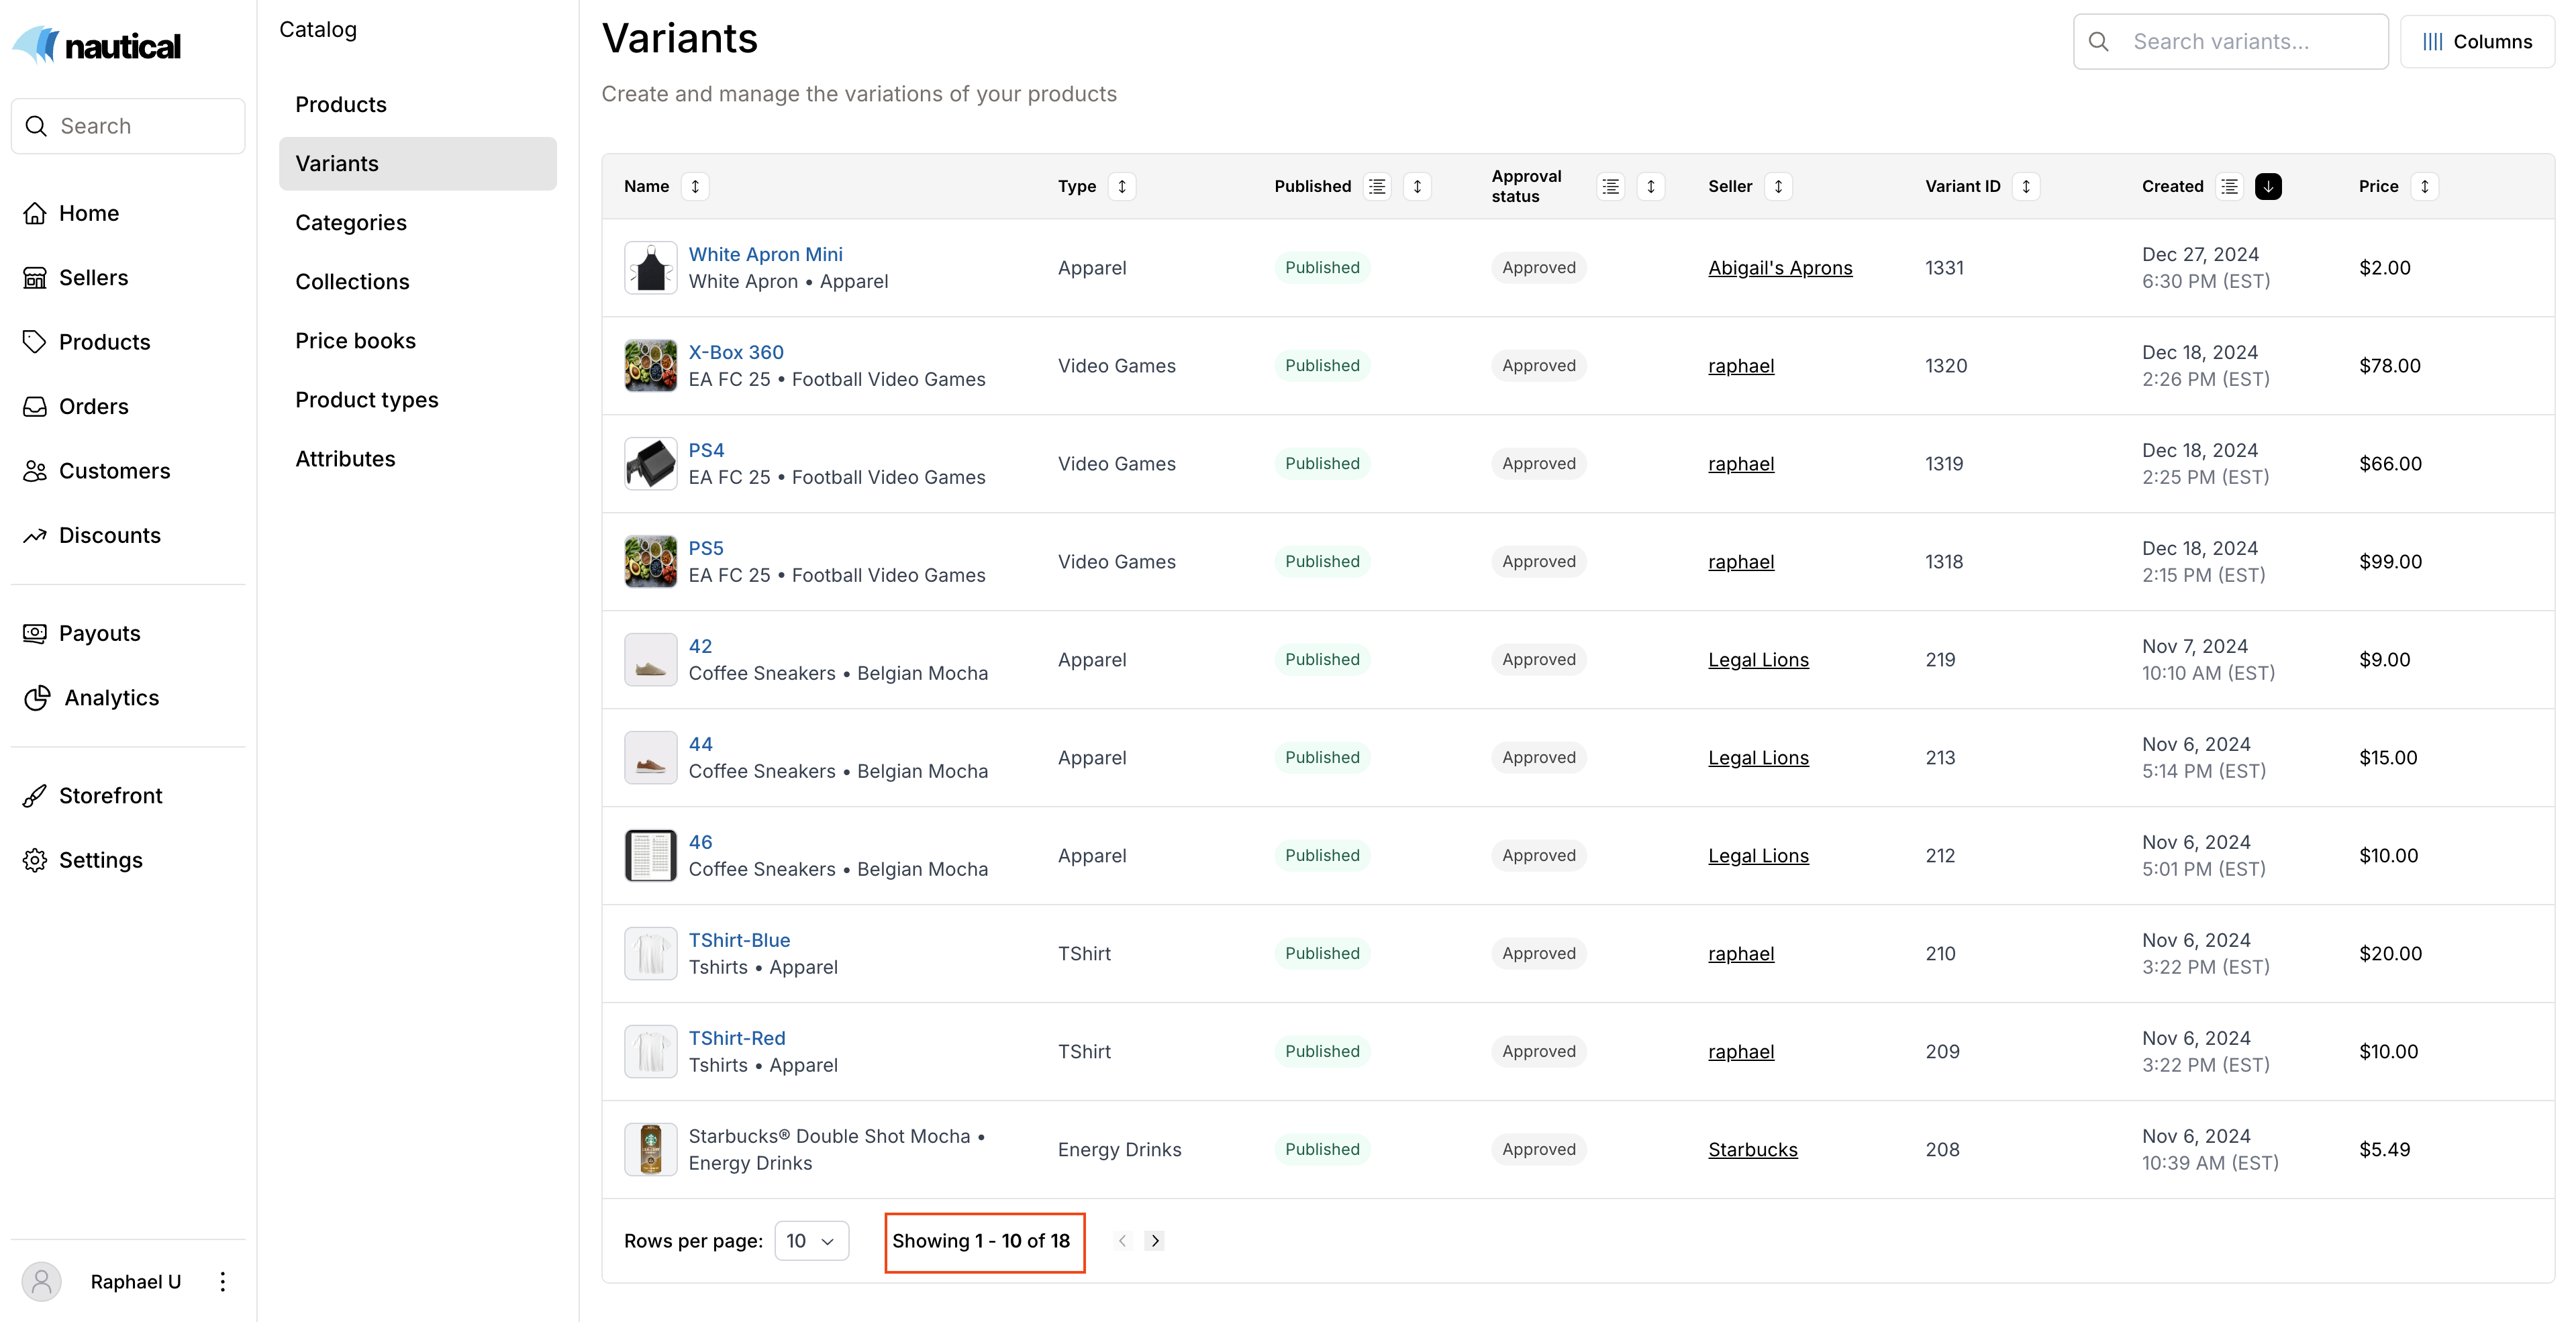
Task: Click the Type column sort arrow
Action: (1121, 185)
